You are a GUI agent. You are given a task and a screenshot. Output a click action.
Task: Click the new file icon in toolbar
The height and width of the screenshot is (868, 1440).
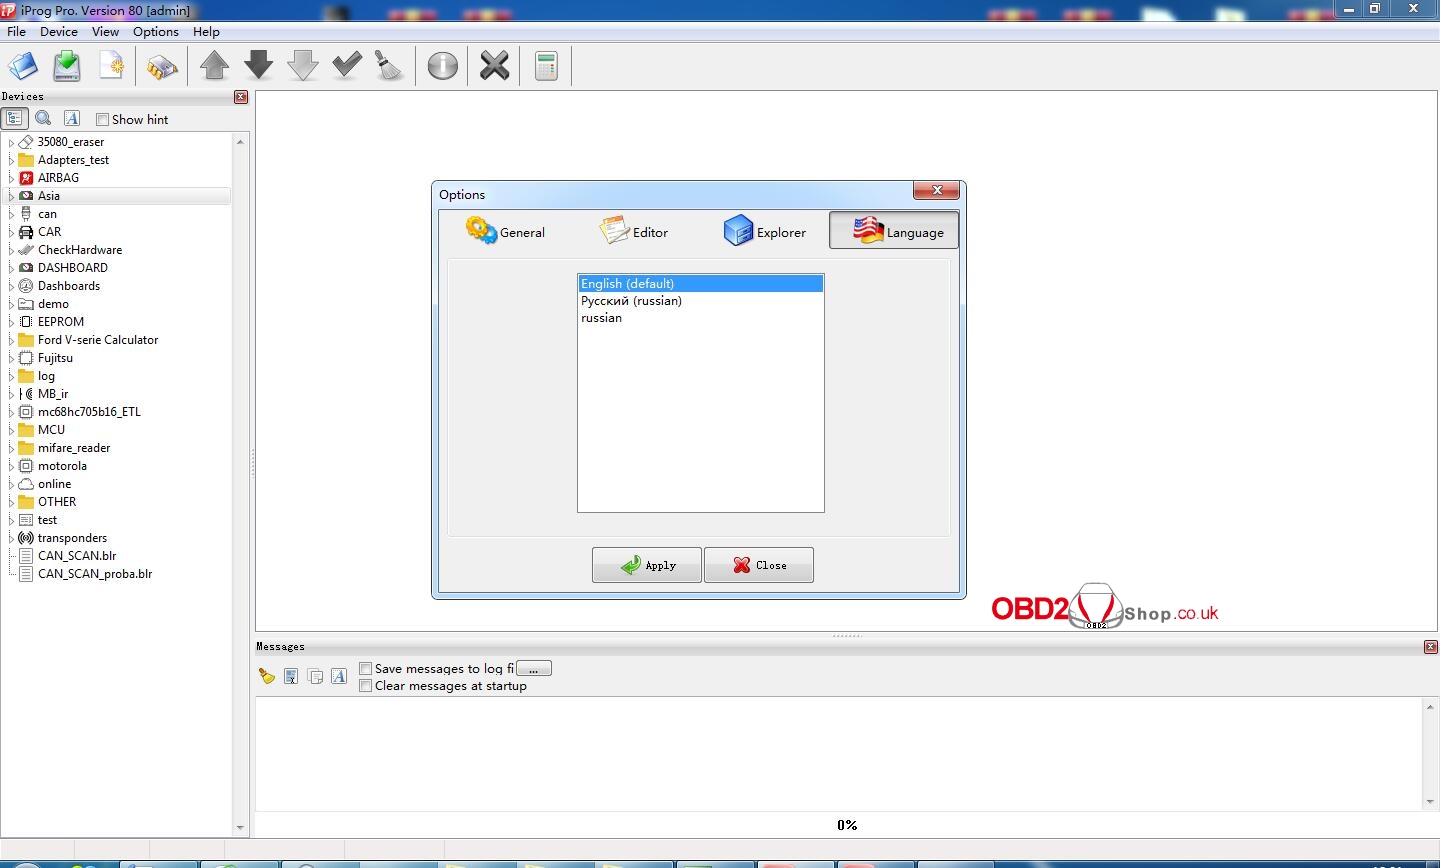(112, 67)
